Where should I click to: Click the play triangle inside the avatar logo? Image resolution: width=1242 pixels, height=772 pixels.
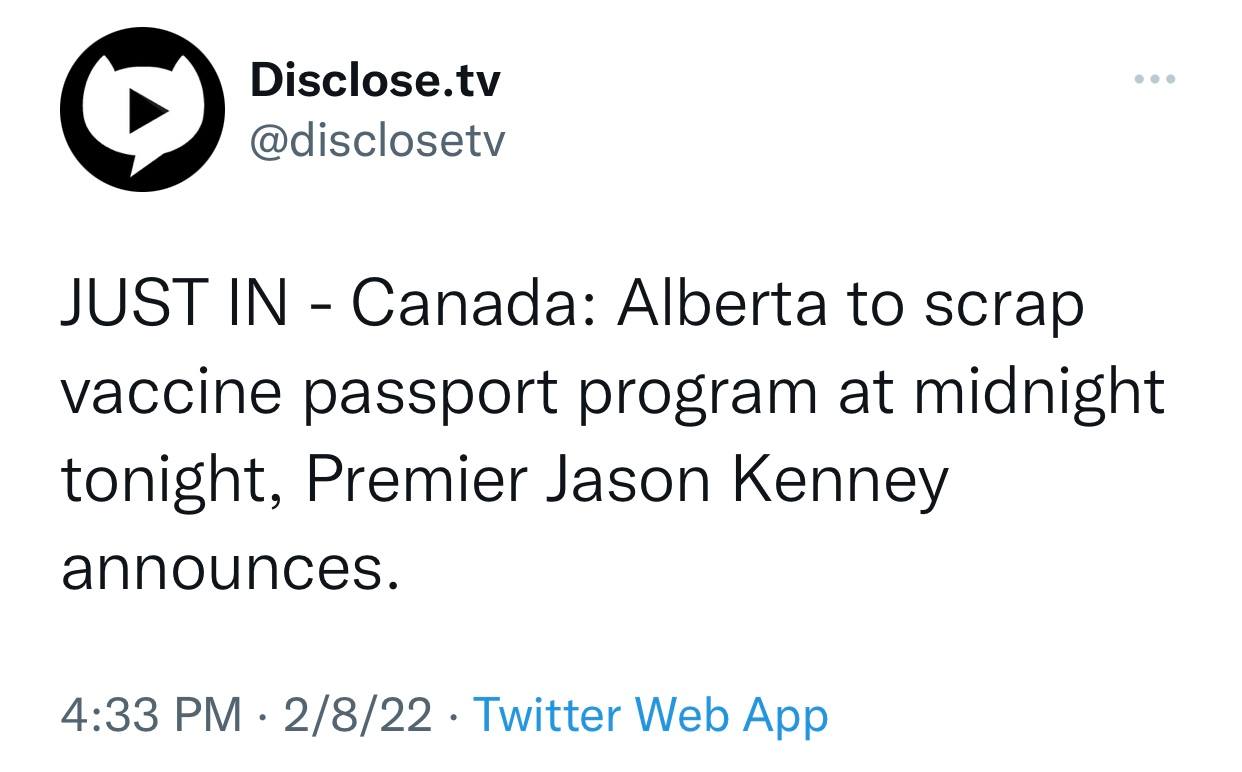click(x=143, y=109)
